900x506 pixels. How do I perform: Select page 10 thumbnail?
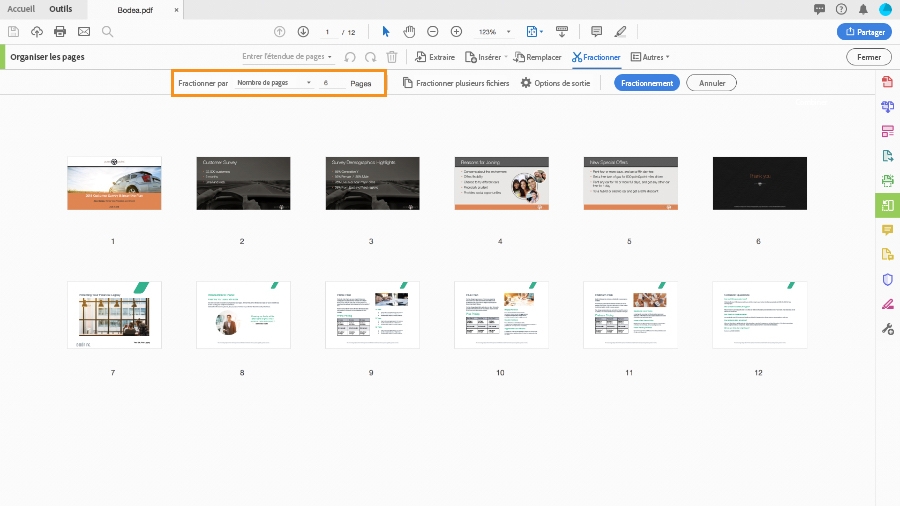[502, 315]
